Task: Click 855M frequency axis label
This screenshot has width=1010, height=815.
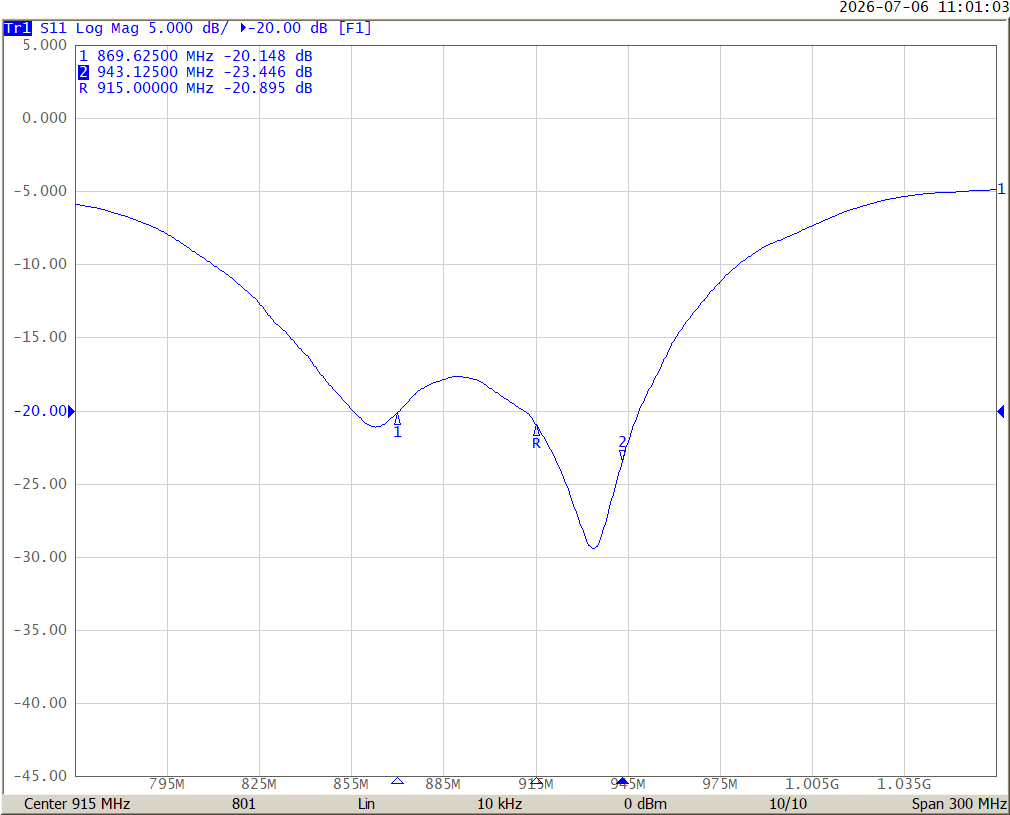Action: click(x=351, y=784)
